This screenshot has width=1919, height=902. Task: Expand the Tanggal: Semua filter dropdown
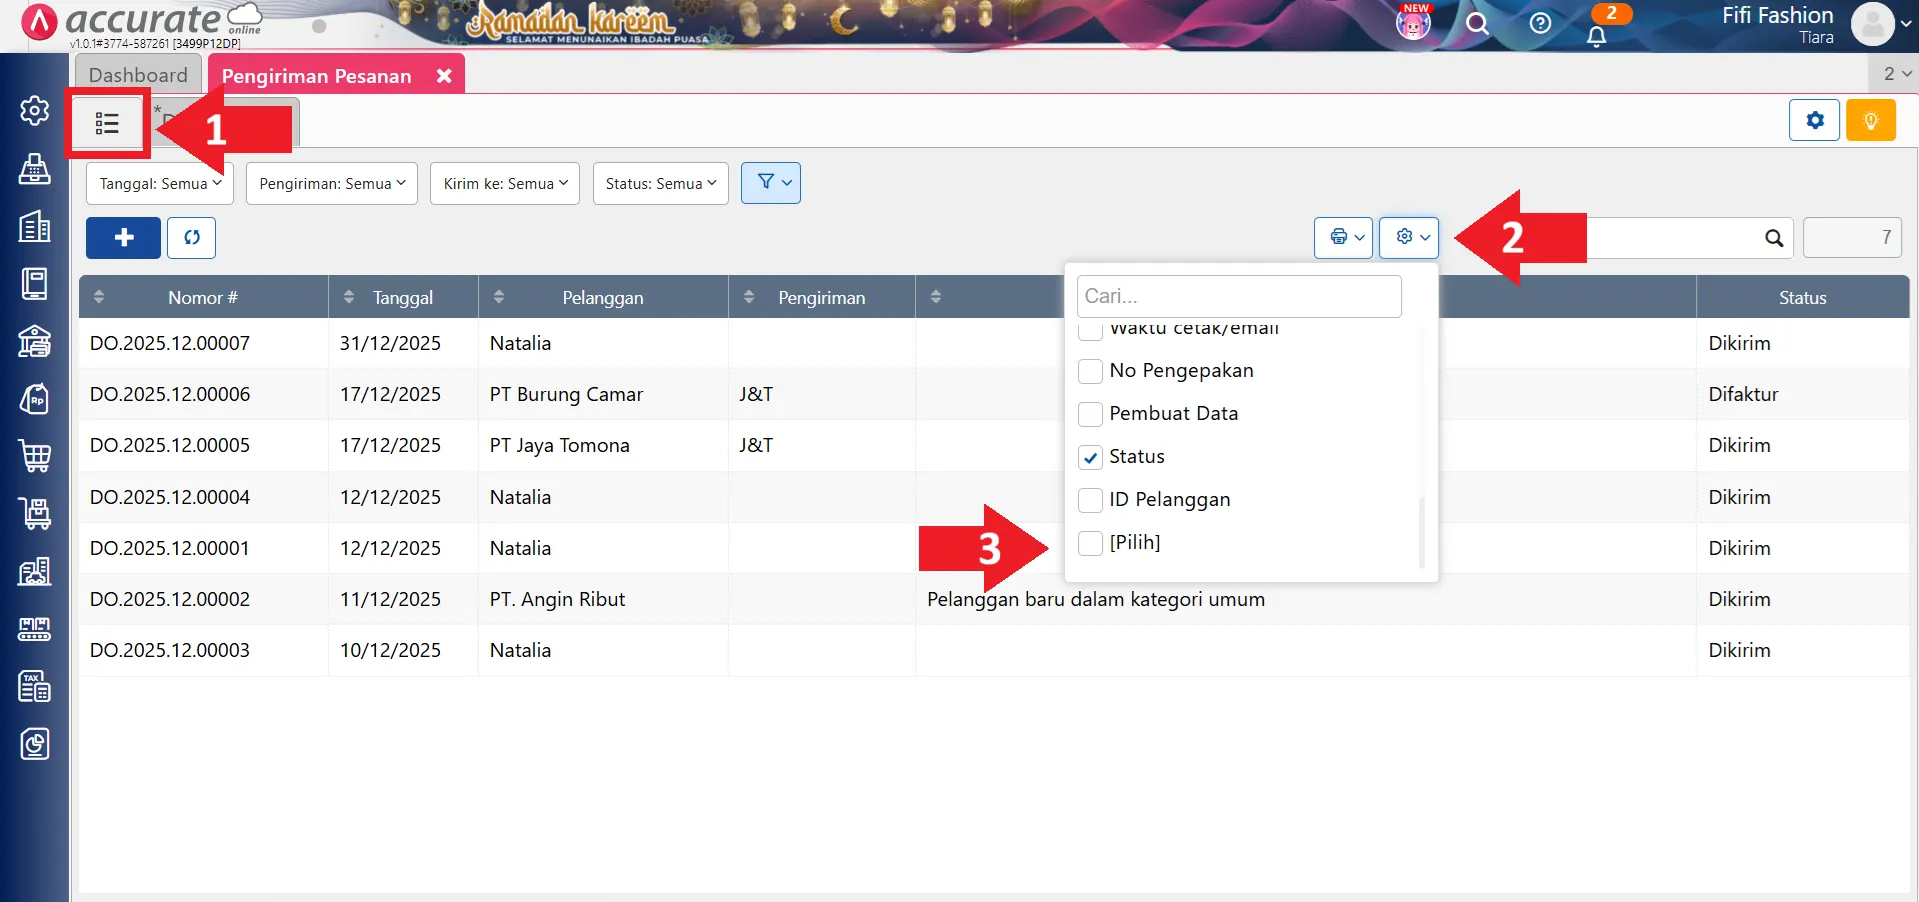[160, 184]
